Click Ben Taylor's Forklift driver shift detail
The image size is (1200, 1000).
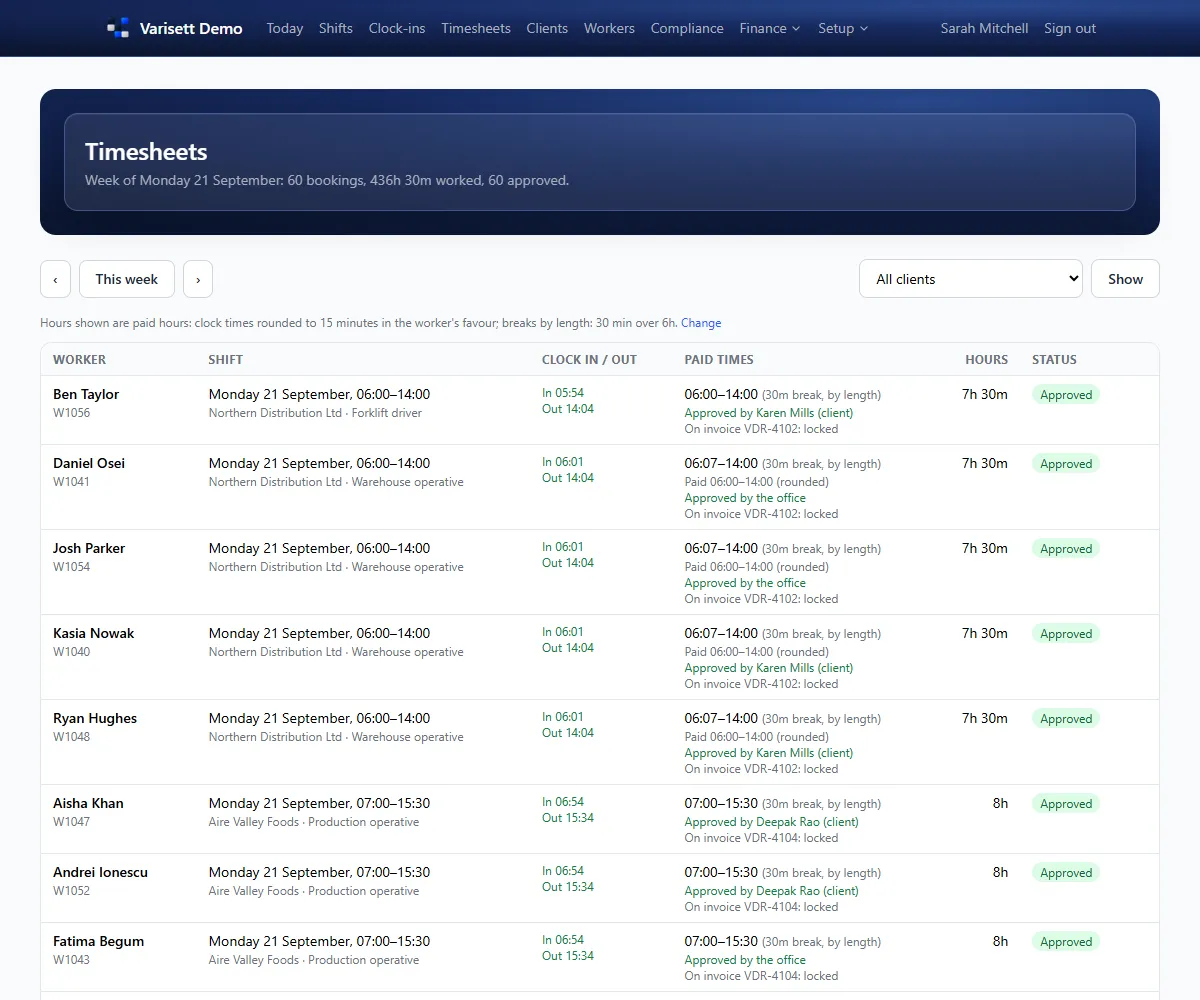pyautogui.click(x=386, y=413)
